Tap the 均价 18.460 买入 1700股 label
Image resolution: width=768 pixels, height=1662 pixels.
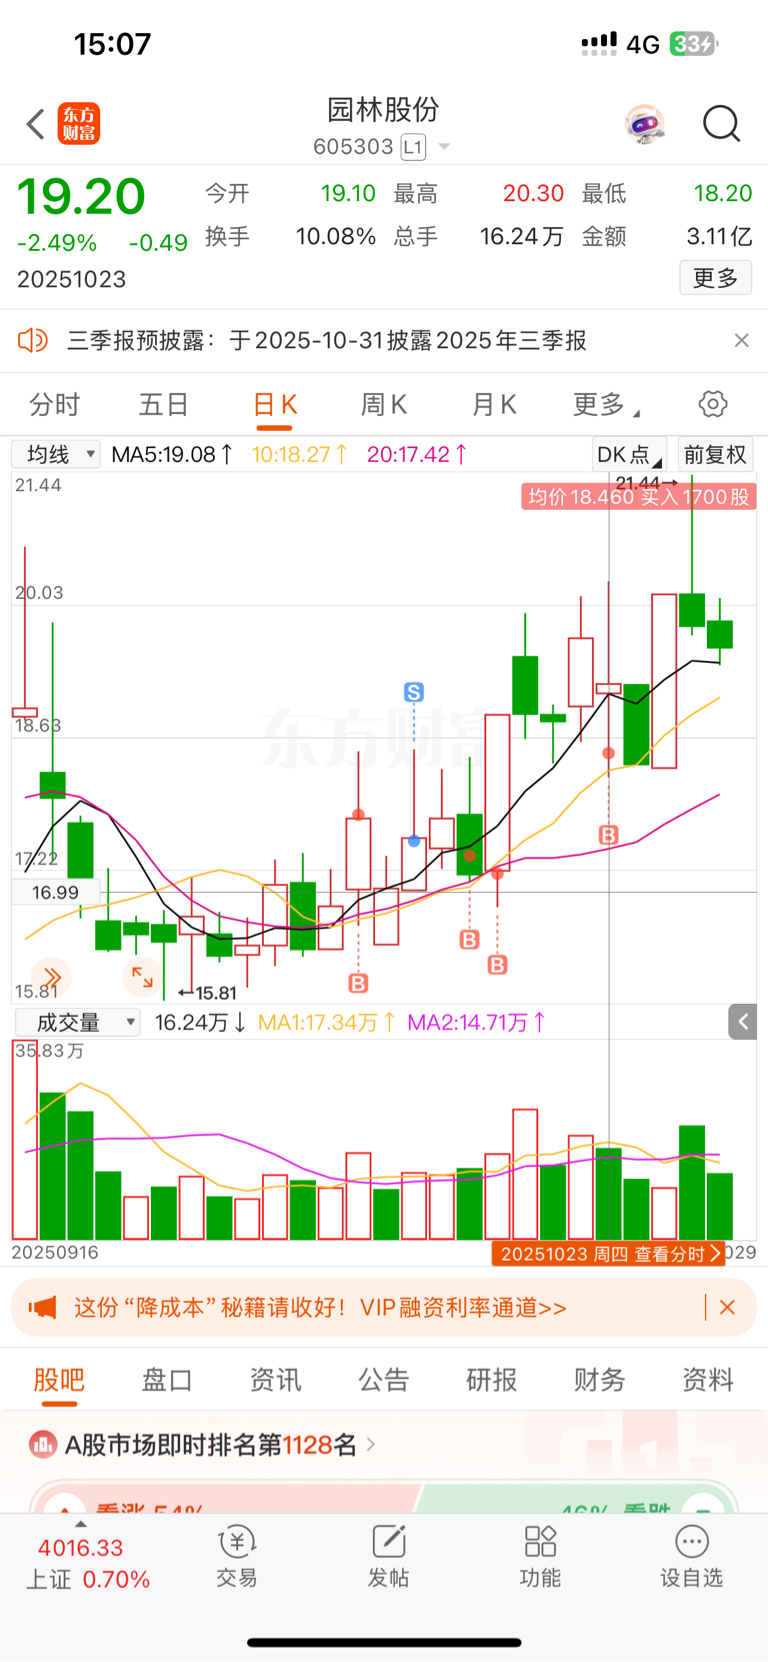(638, 497)
